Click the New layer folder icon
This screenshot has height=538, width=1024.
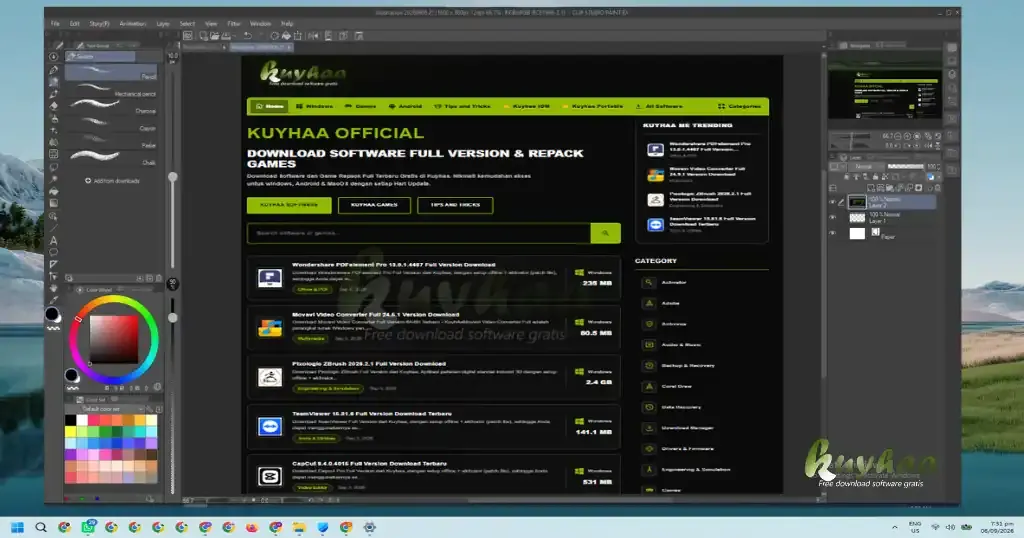click(x=890, y=188)
